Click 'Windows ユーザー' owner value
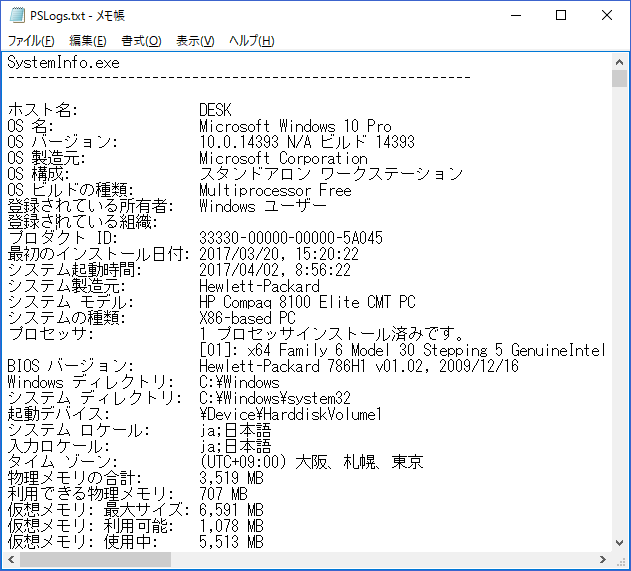 [263, 206]
